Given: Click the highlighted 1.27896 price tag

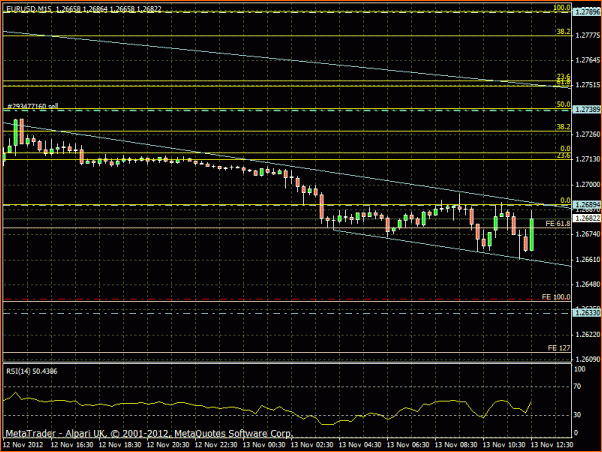Looking at the screenshot, I should click(587, 12).
